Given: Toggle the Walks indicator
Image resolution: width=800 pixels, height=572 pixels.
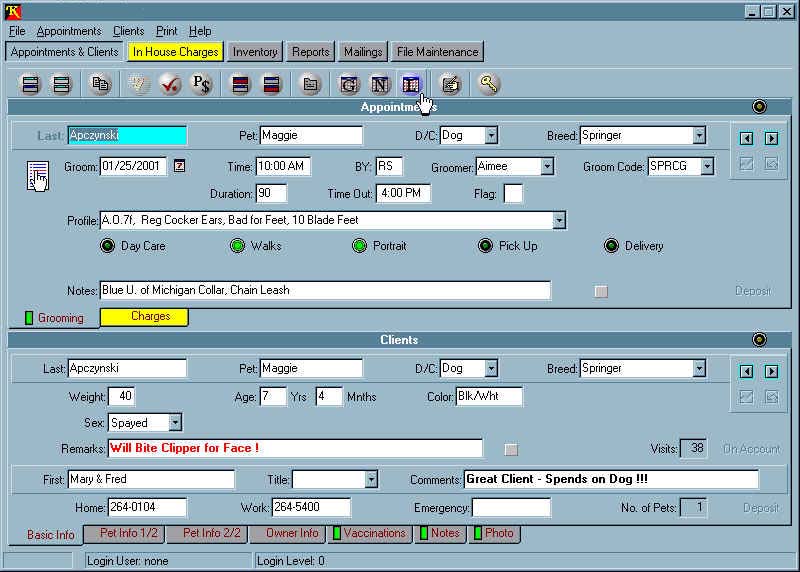Looking at the screenshot, I should coord(237,246).
